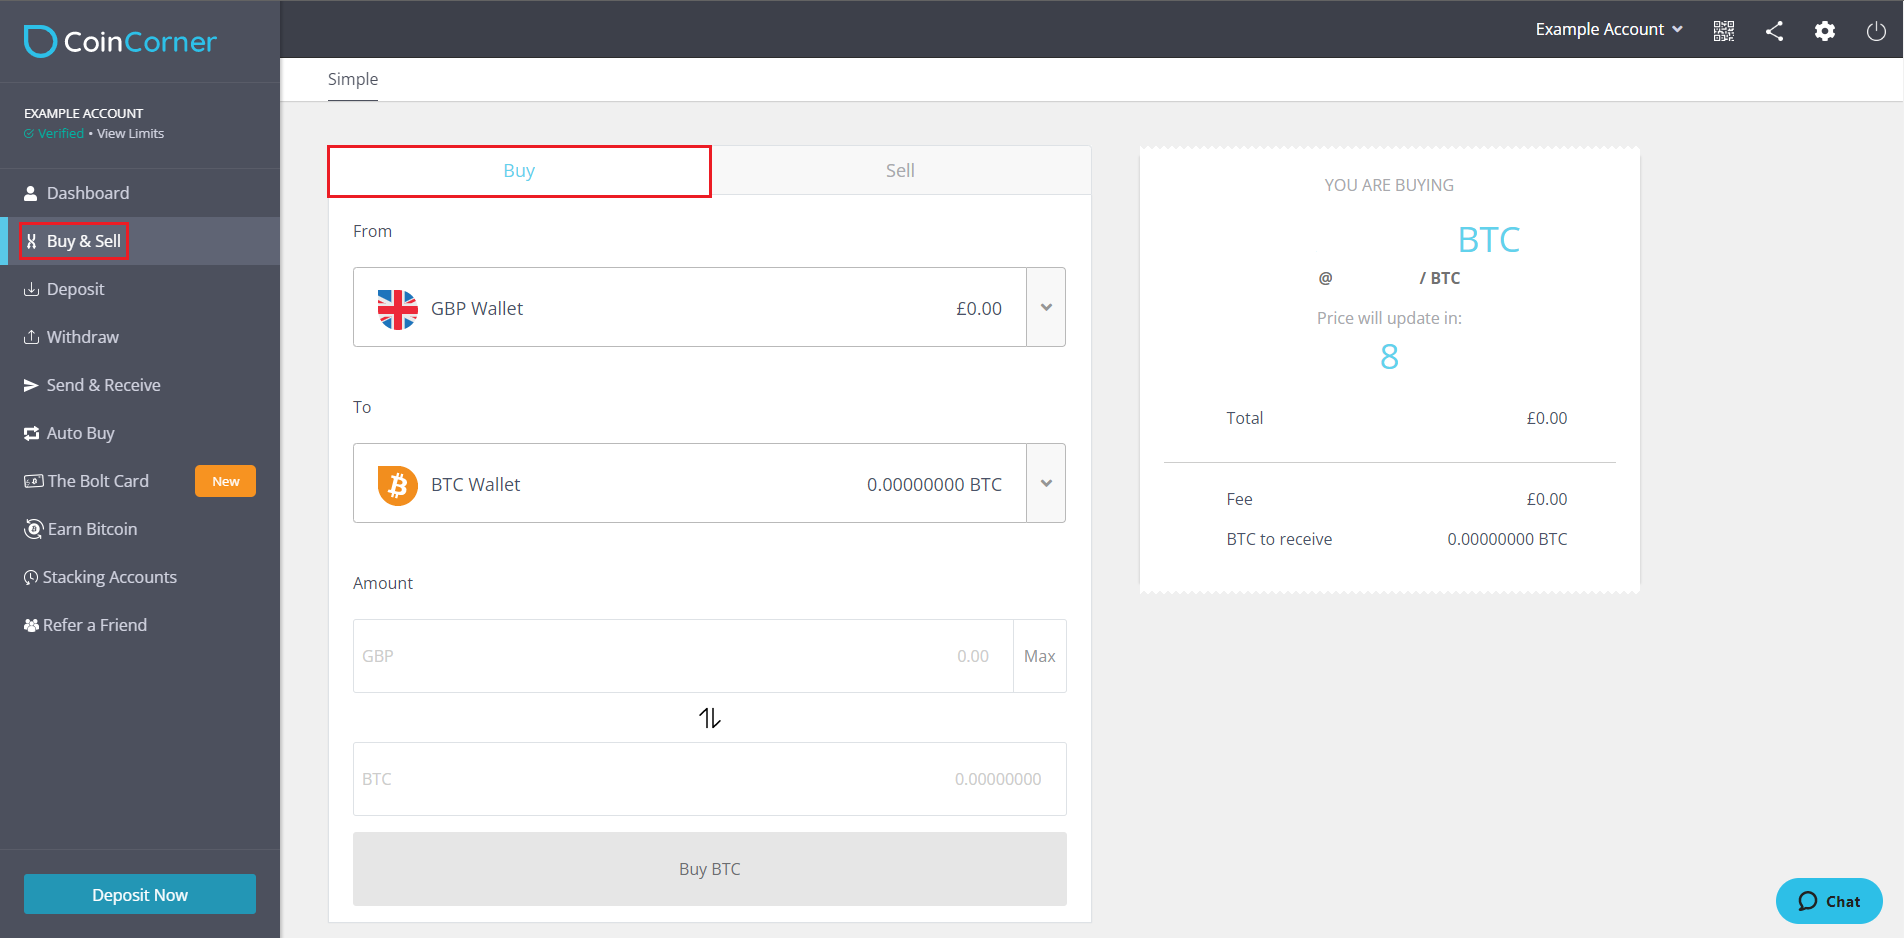
Task: Open Auto Buy page
Action: [x=140, y=433]
